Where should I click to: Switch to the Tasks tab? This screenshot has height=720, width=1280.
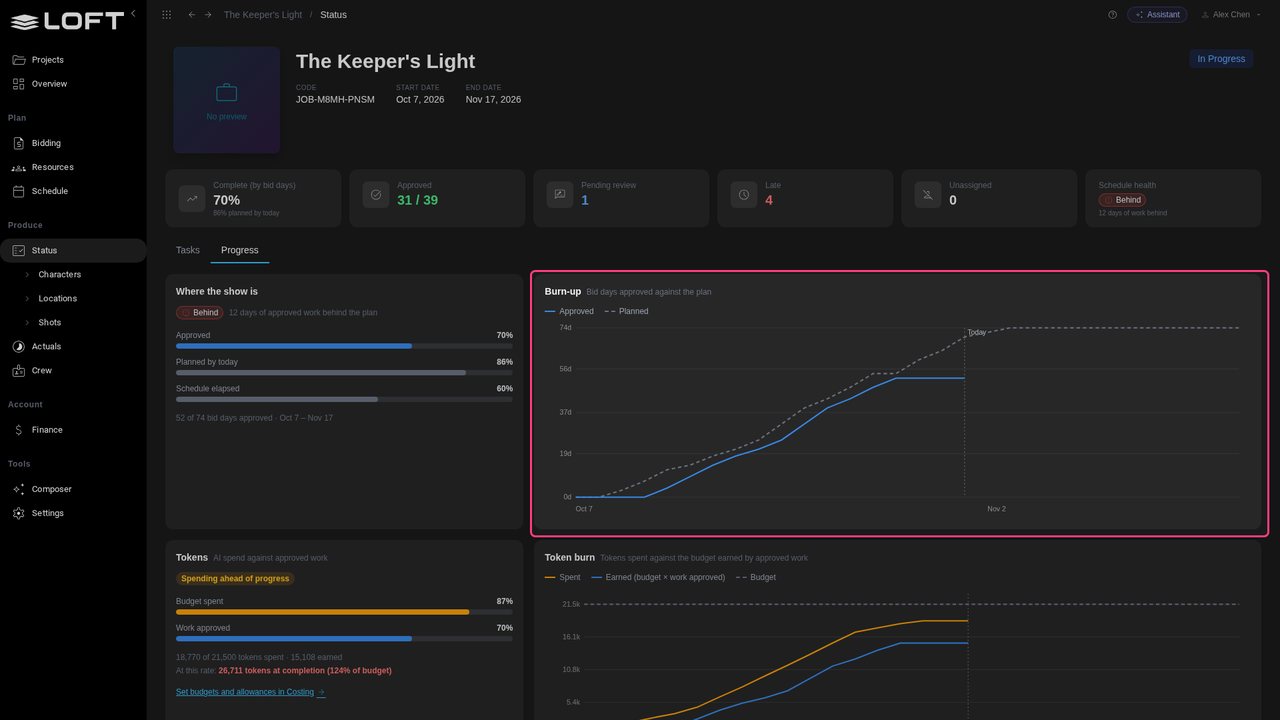click(188, 250)
